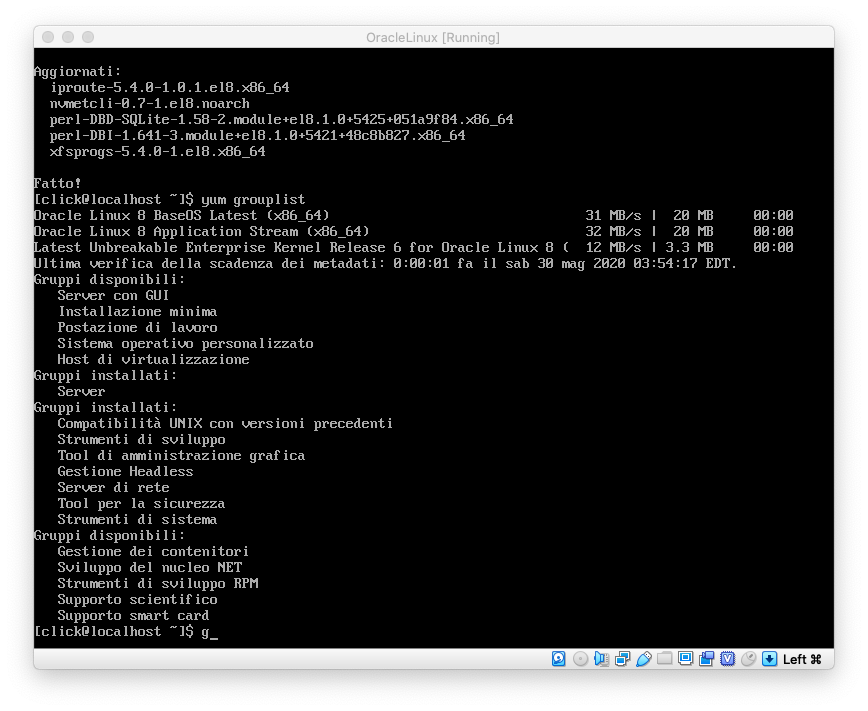This screenshot has height=711, width=868.
Task: Select 'Supporto smart card' group
Action: pos(133,616)
